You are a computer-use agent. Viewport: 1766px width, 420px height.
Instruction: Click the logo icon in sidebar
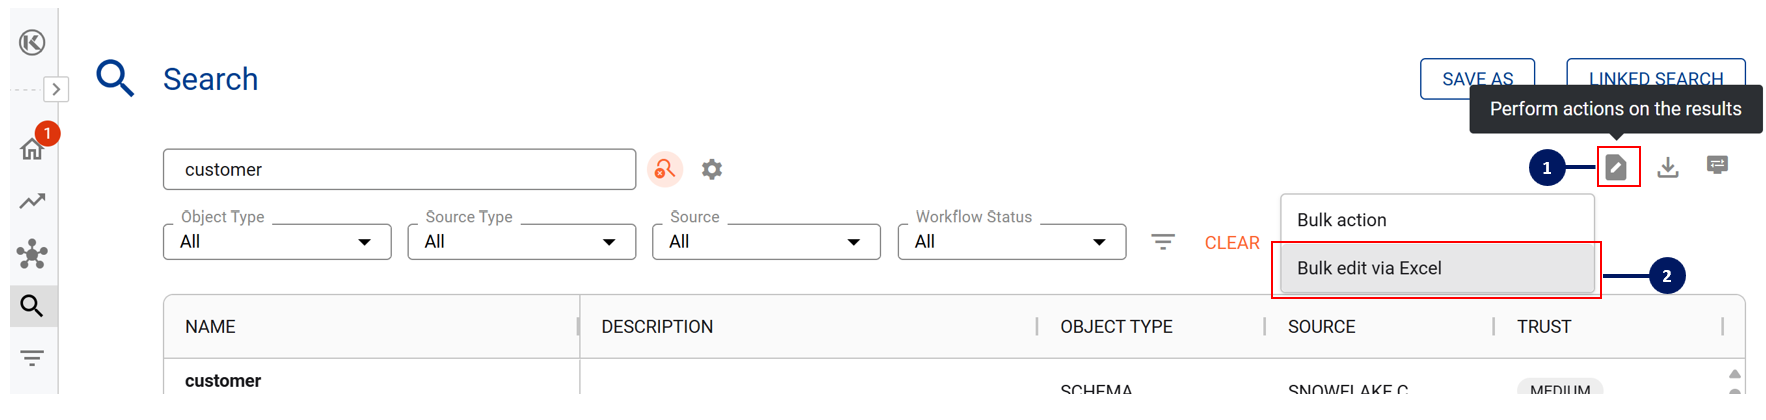pyautogui.click(x=32, y=42)
